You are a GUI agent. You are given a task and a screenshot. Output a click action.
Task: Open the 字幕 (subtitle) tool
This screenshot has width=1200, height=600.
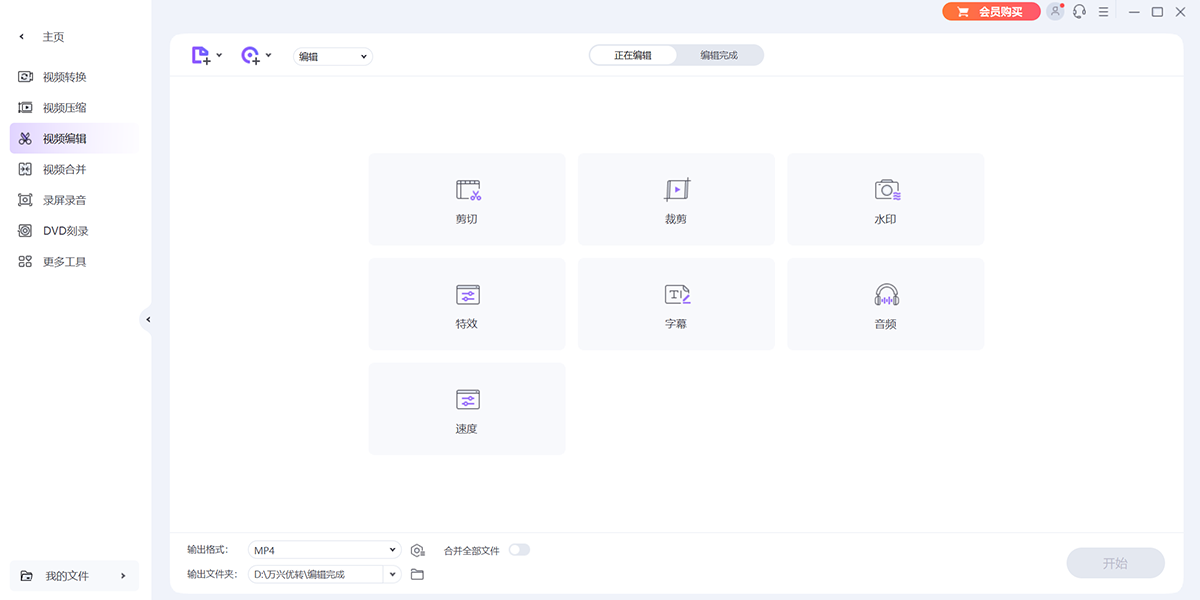tap(676, 304)
